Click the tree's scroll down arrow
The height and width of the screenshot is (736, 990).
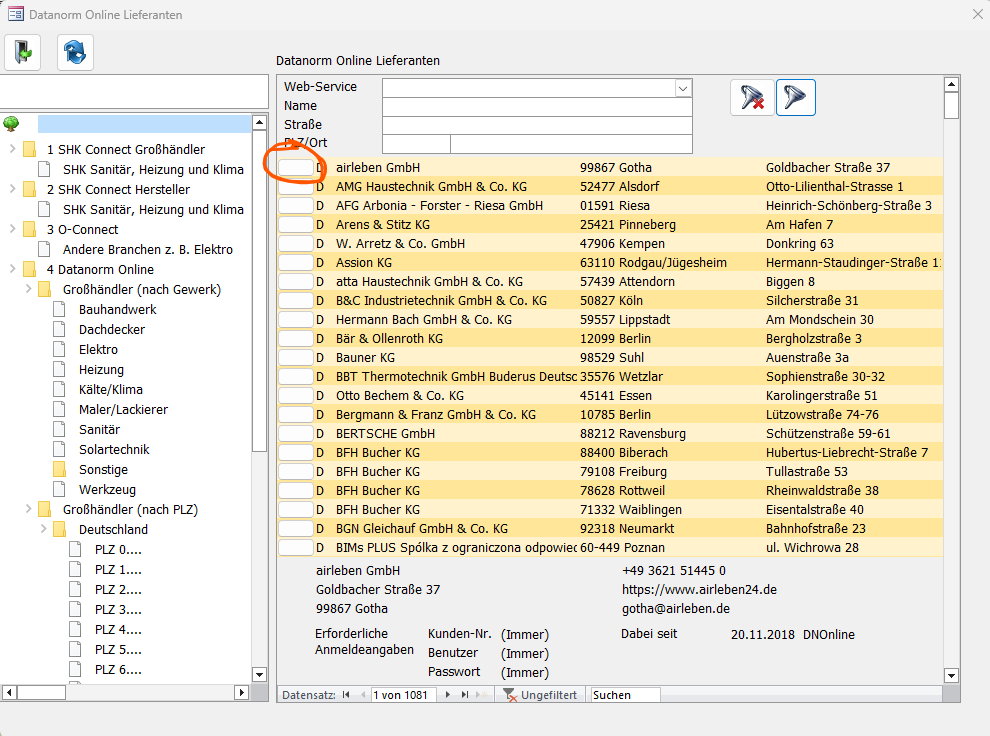click(259, 674)
